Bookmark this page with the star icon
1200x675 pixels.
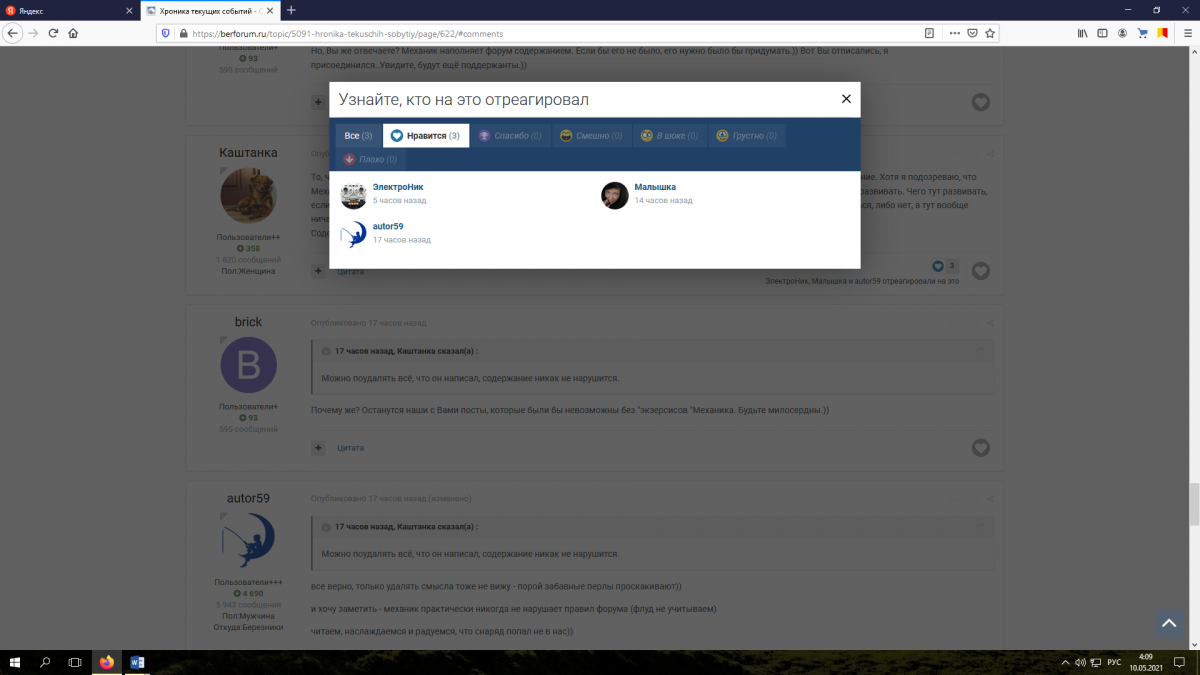point(990,33)
